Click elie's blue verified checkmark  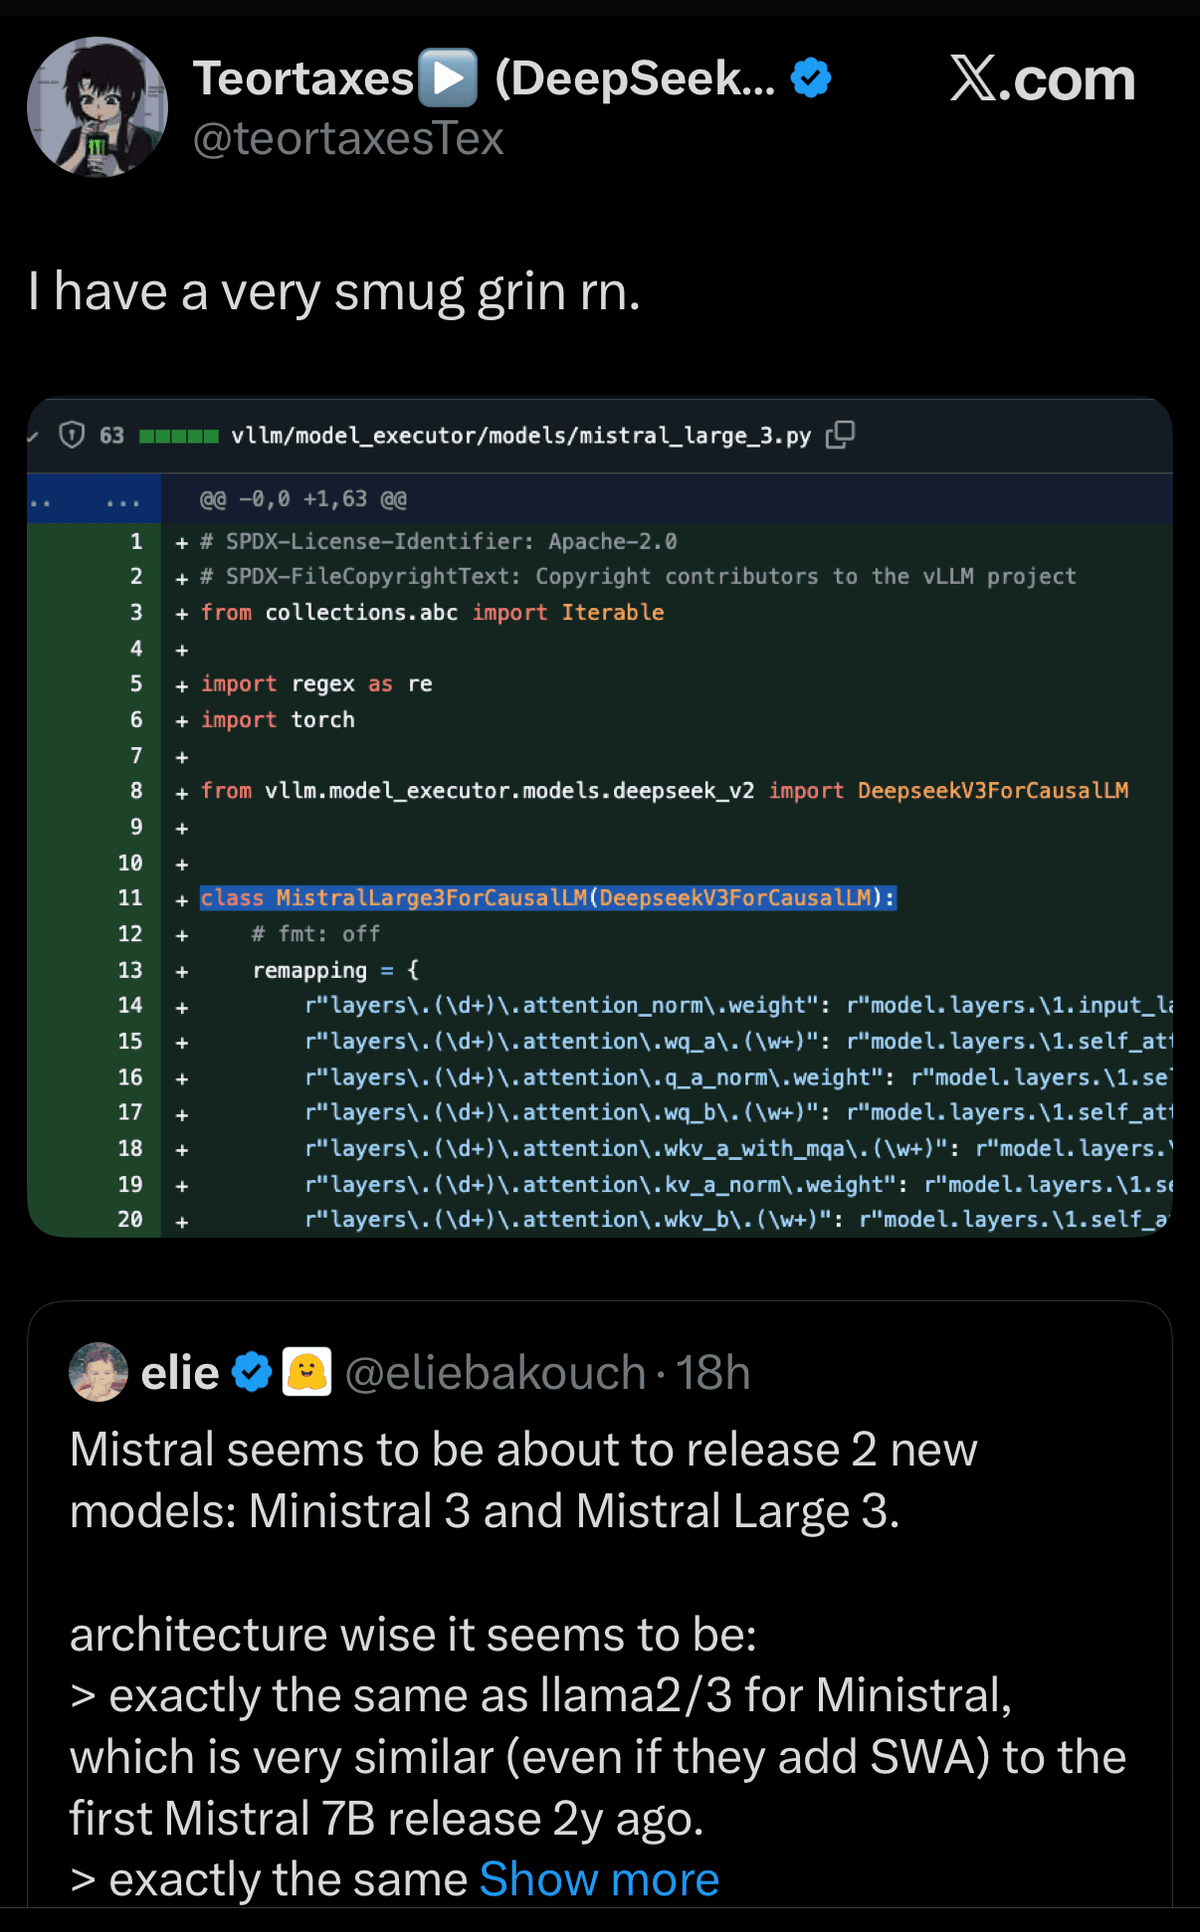coord(252,1372)
